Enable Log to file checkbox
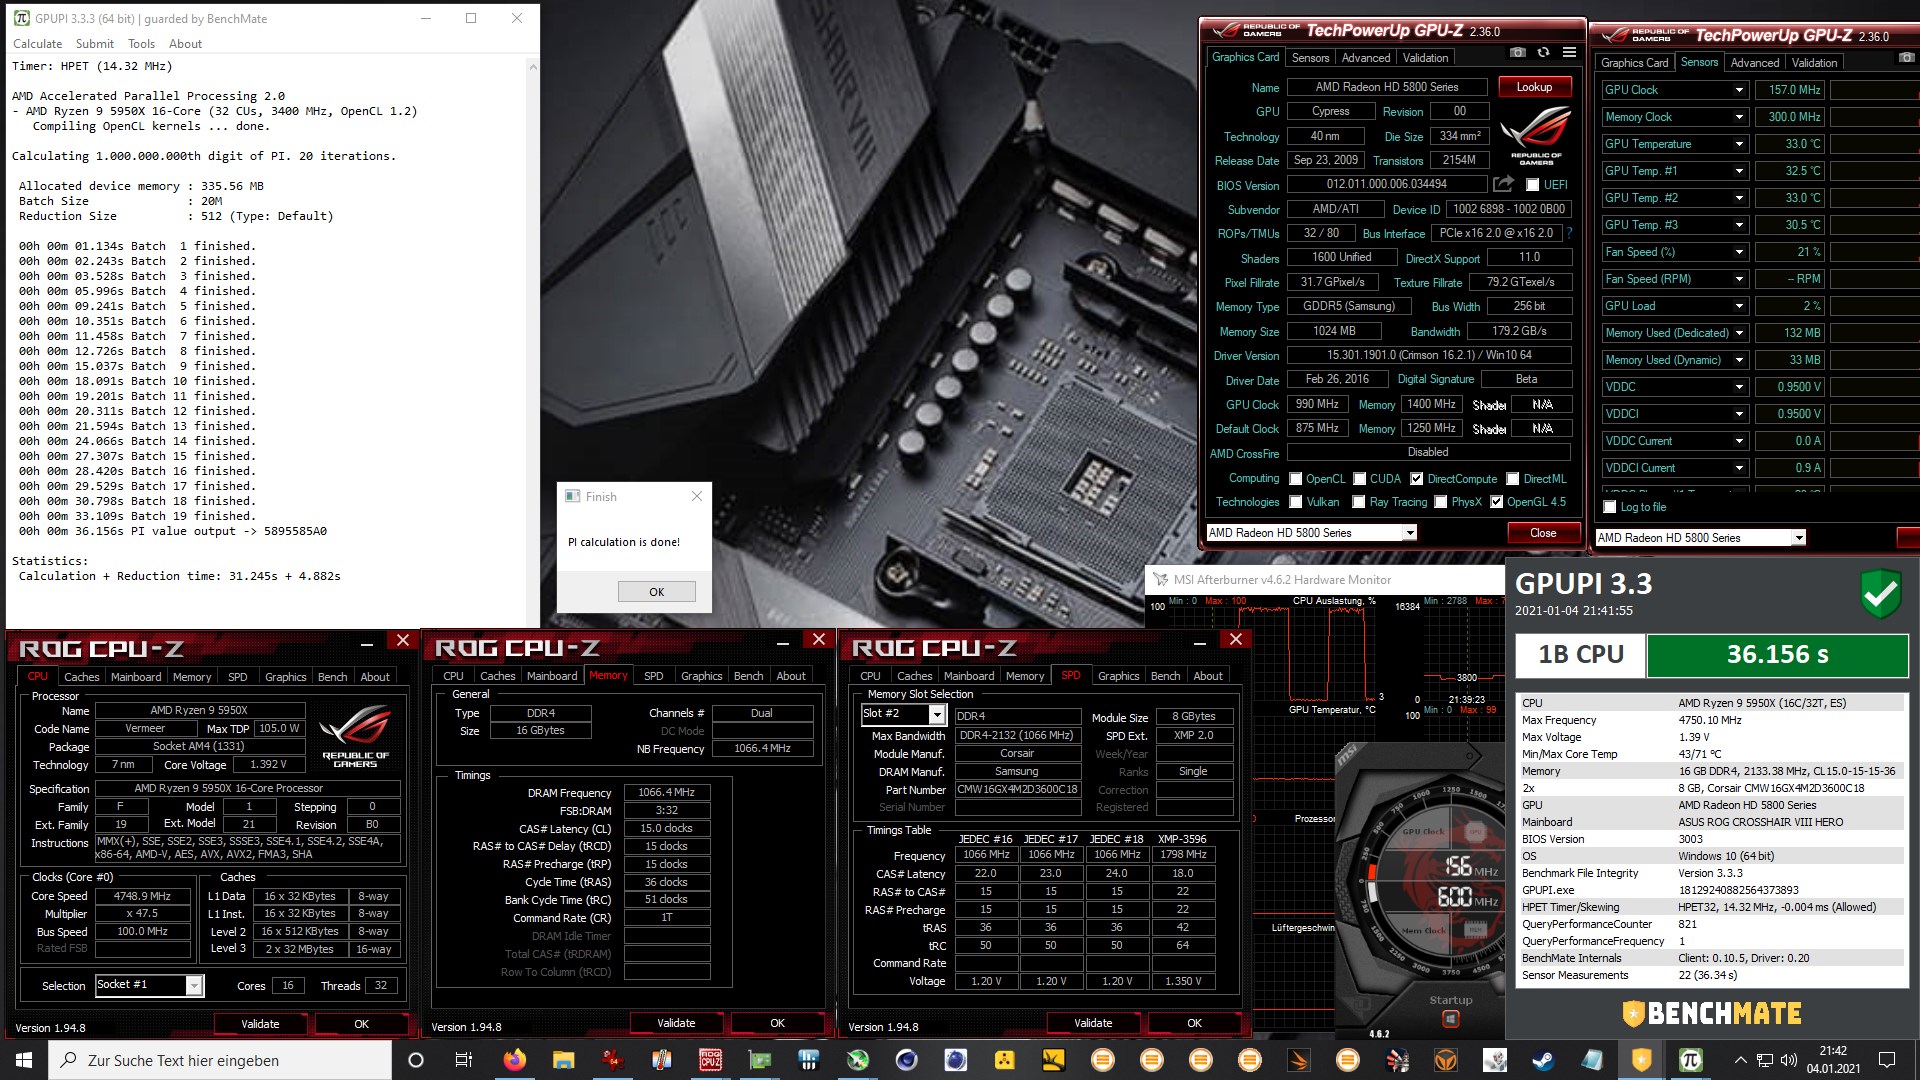This screenshot has height=1080, width=1920. [1609, 507]
